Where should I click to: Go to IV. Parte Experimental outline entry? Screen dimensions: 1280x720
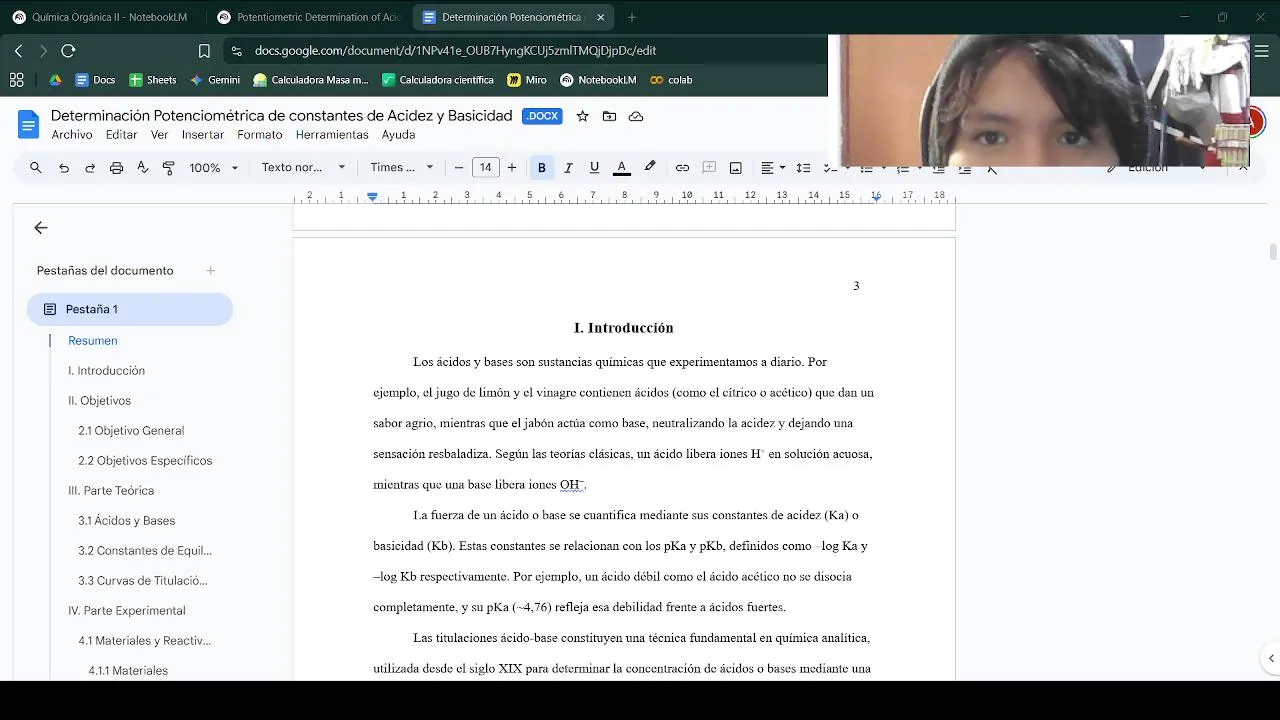click(126, 611)
